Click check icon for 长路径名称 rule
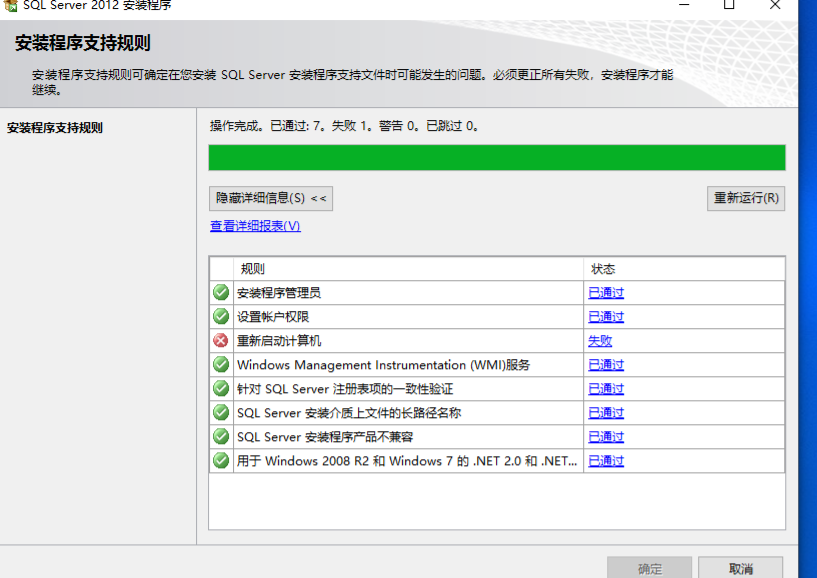Image resolution: width=817 pixels, height=578 pixels. point(221,412)
